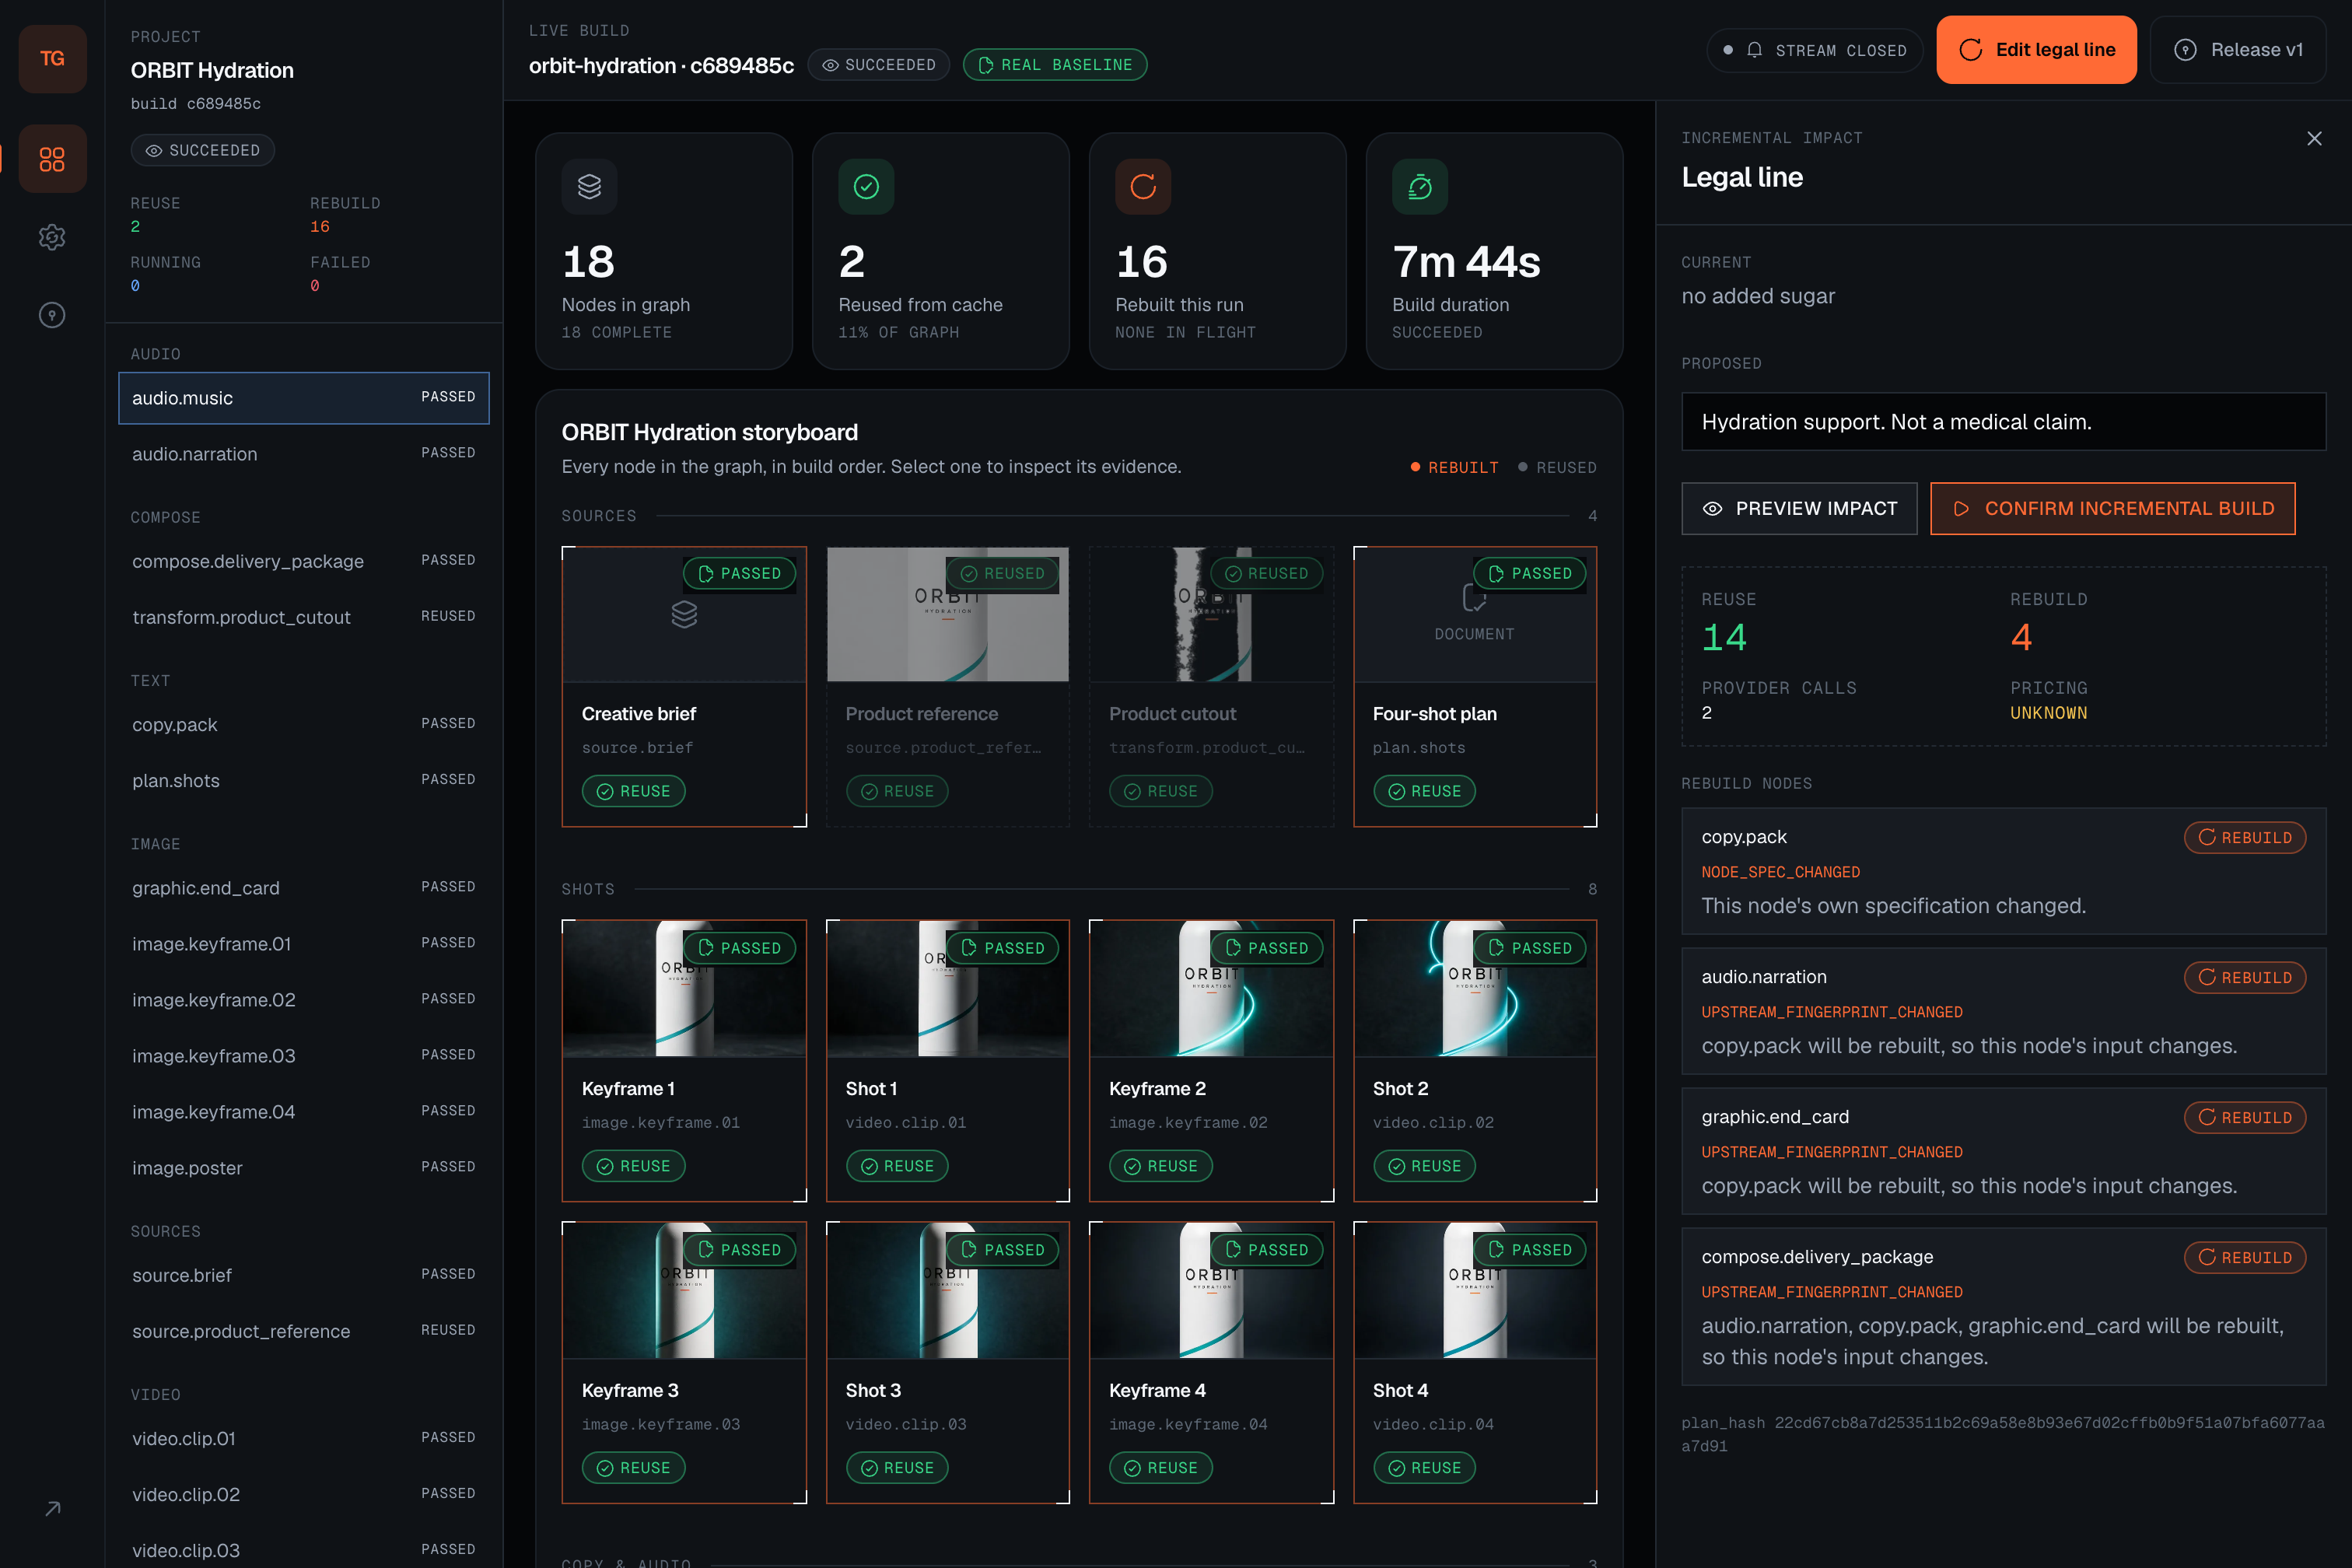Open the Keyframe 4 thumbnail
The image size is (2352, 1568).
(1211, 1291)
